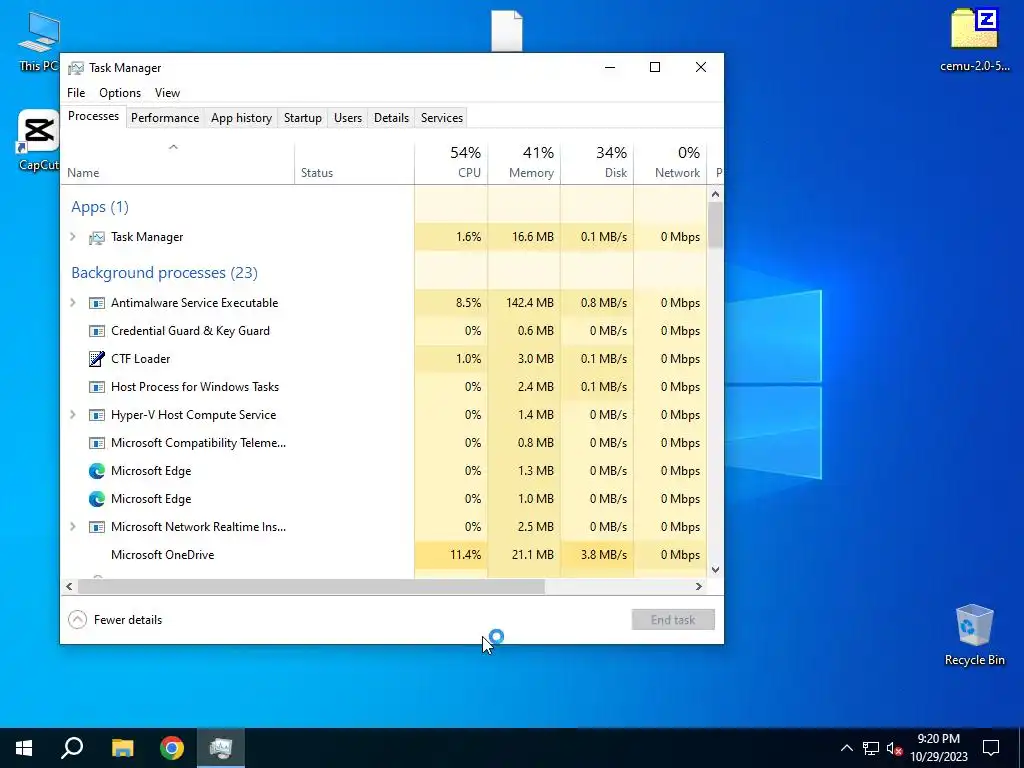Open the Windows Start menu

(24, 748)
